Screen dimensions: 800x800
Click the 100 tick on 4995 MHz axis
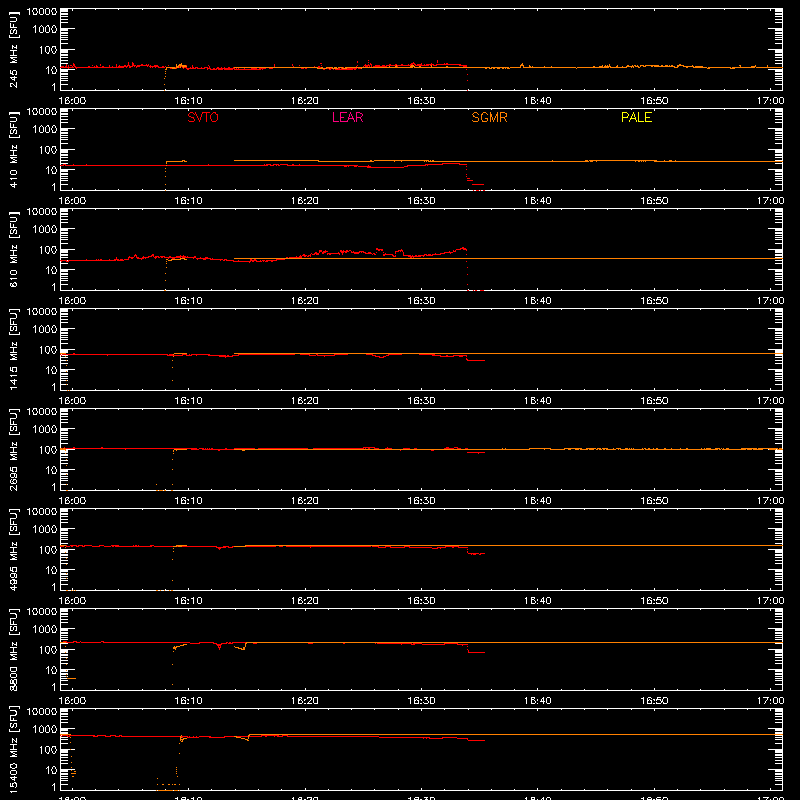(x=48, y=550)
